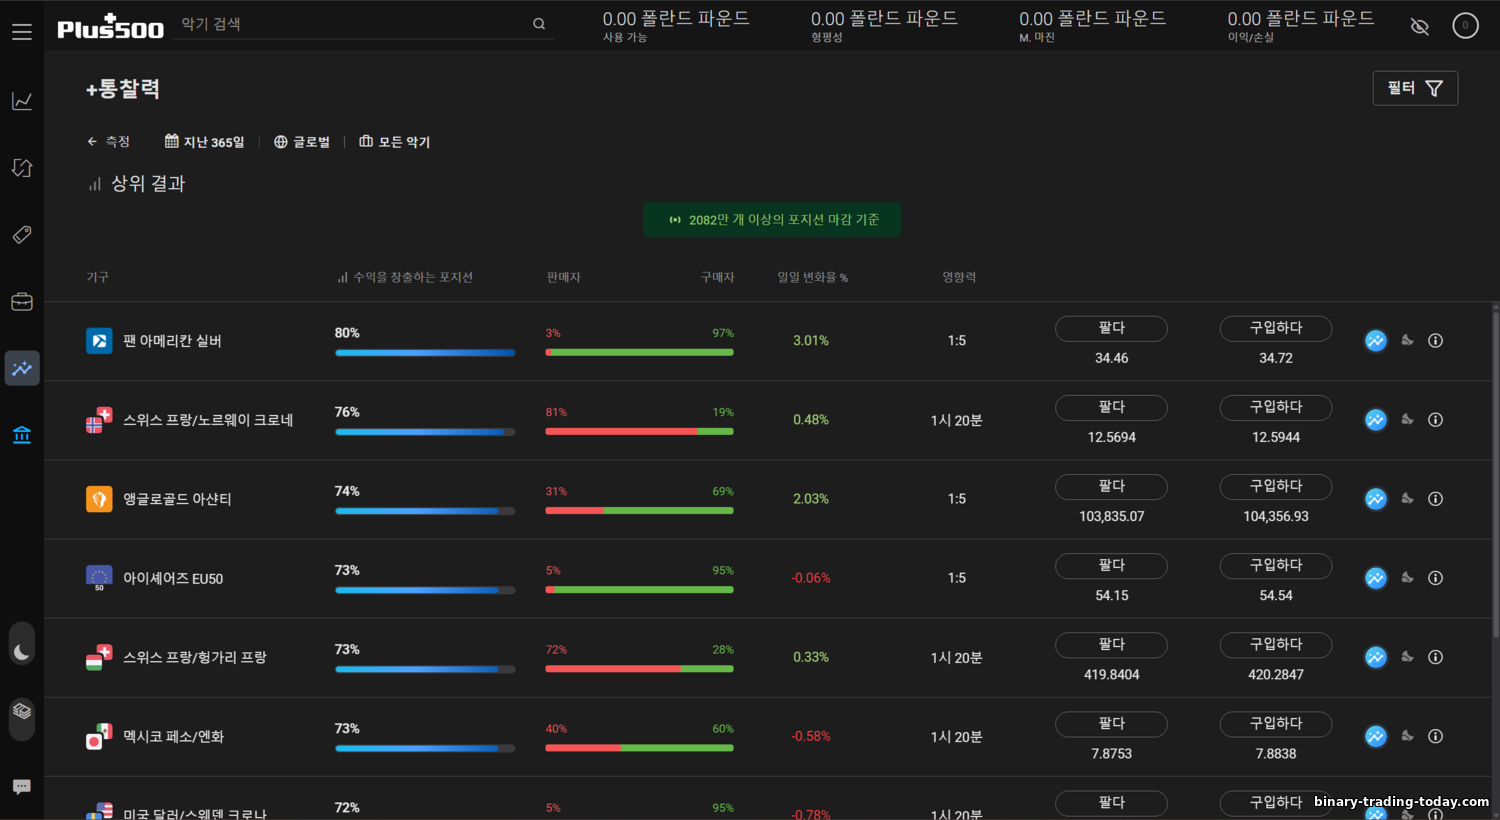Open the 모든 악기 instrument selector
Screen dimensions: 1500x820
395,142
